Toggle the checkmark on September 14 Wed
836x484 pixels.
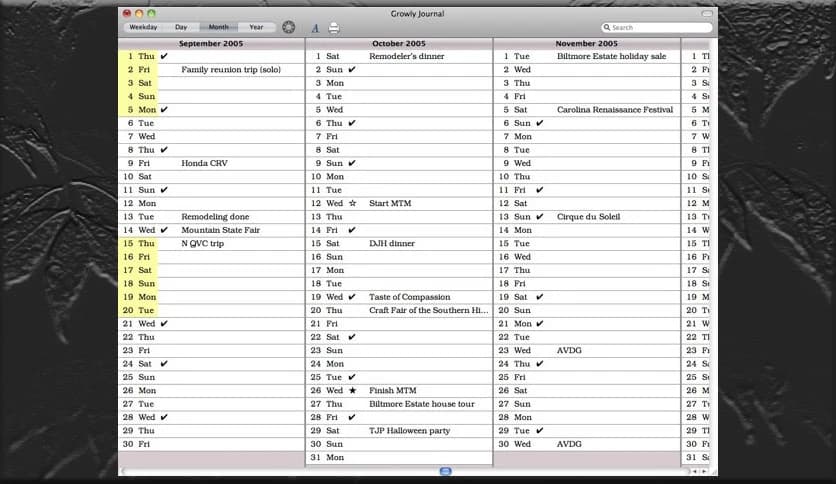164,230
